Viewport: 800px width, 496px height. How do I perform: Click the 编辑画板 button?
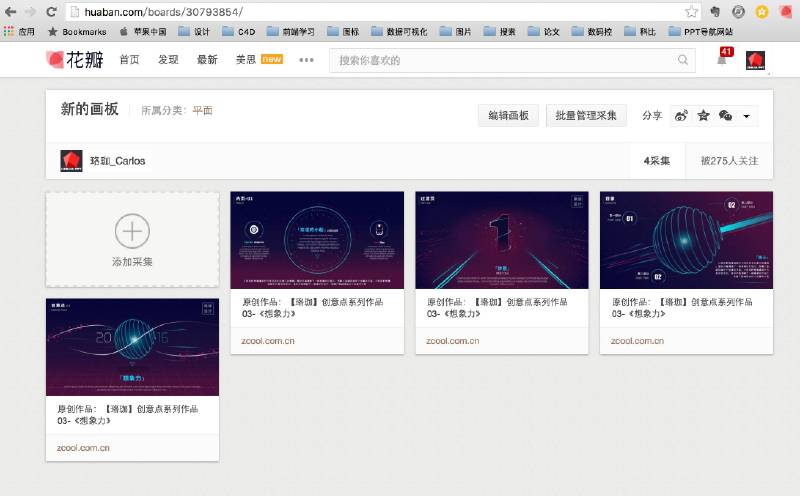pyautogui.click(x=508, y=116)
